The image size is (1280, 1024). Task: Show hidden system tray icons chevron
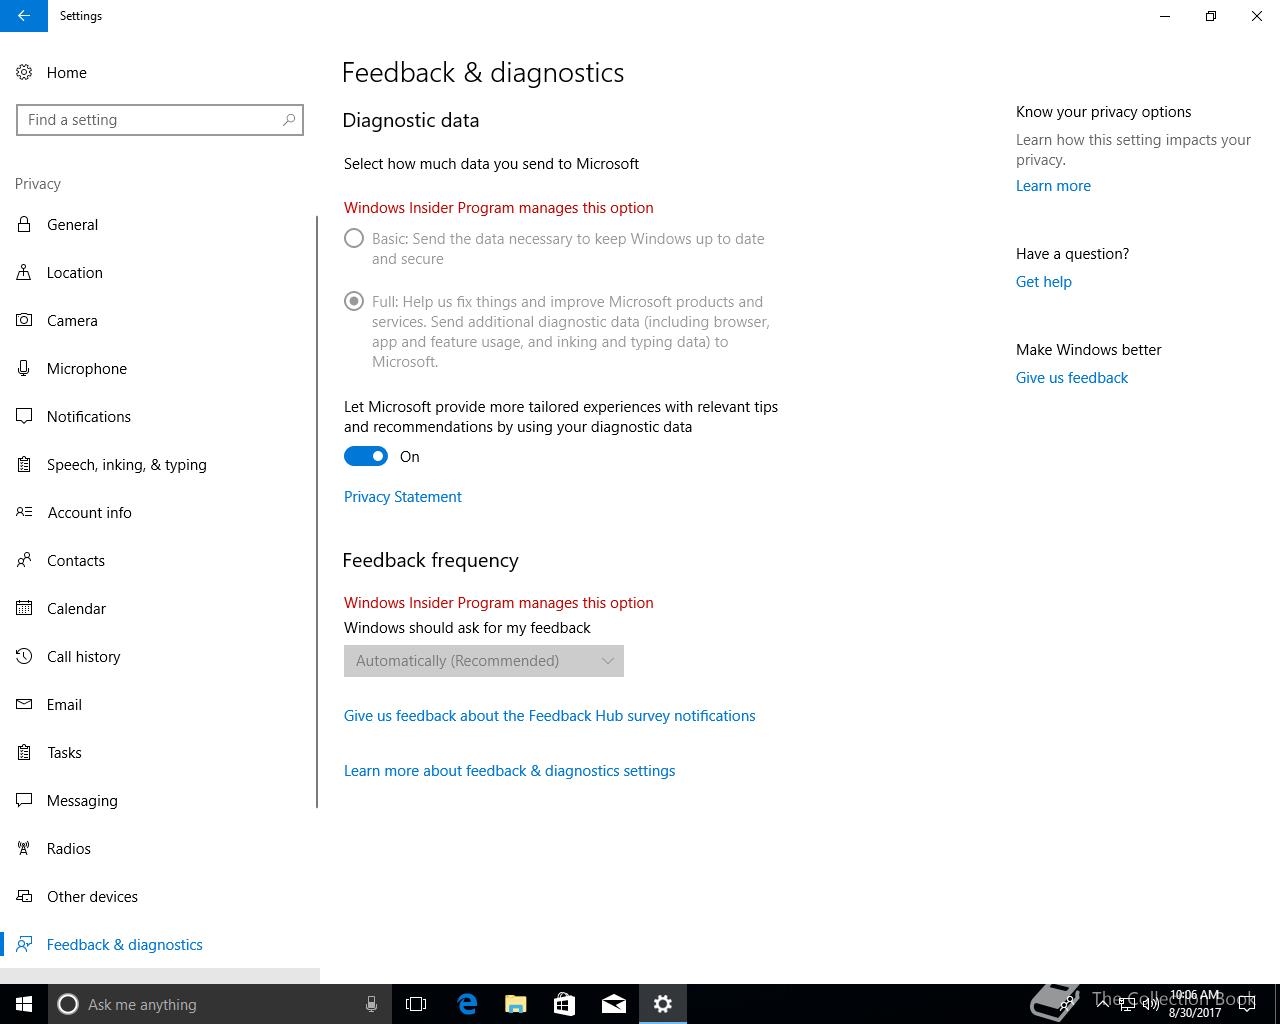pos(1103,1003)
